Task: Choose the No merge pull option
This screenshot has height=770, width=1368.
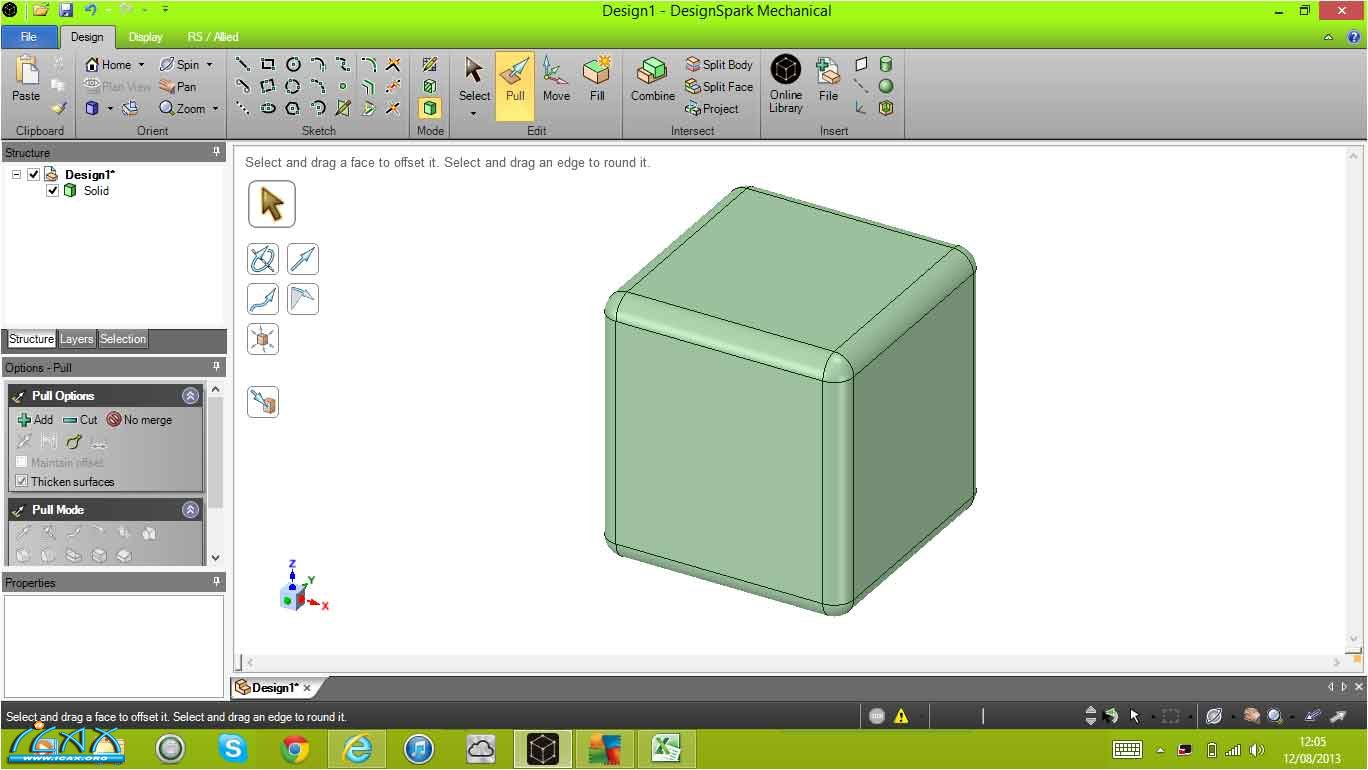Action: [x=139, y=420]
